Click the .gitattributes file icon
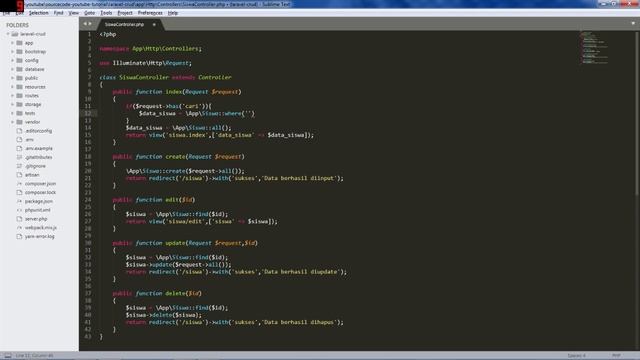This screenshot has width=640, height=360. click(19, 157)
